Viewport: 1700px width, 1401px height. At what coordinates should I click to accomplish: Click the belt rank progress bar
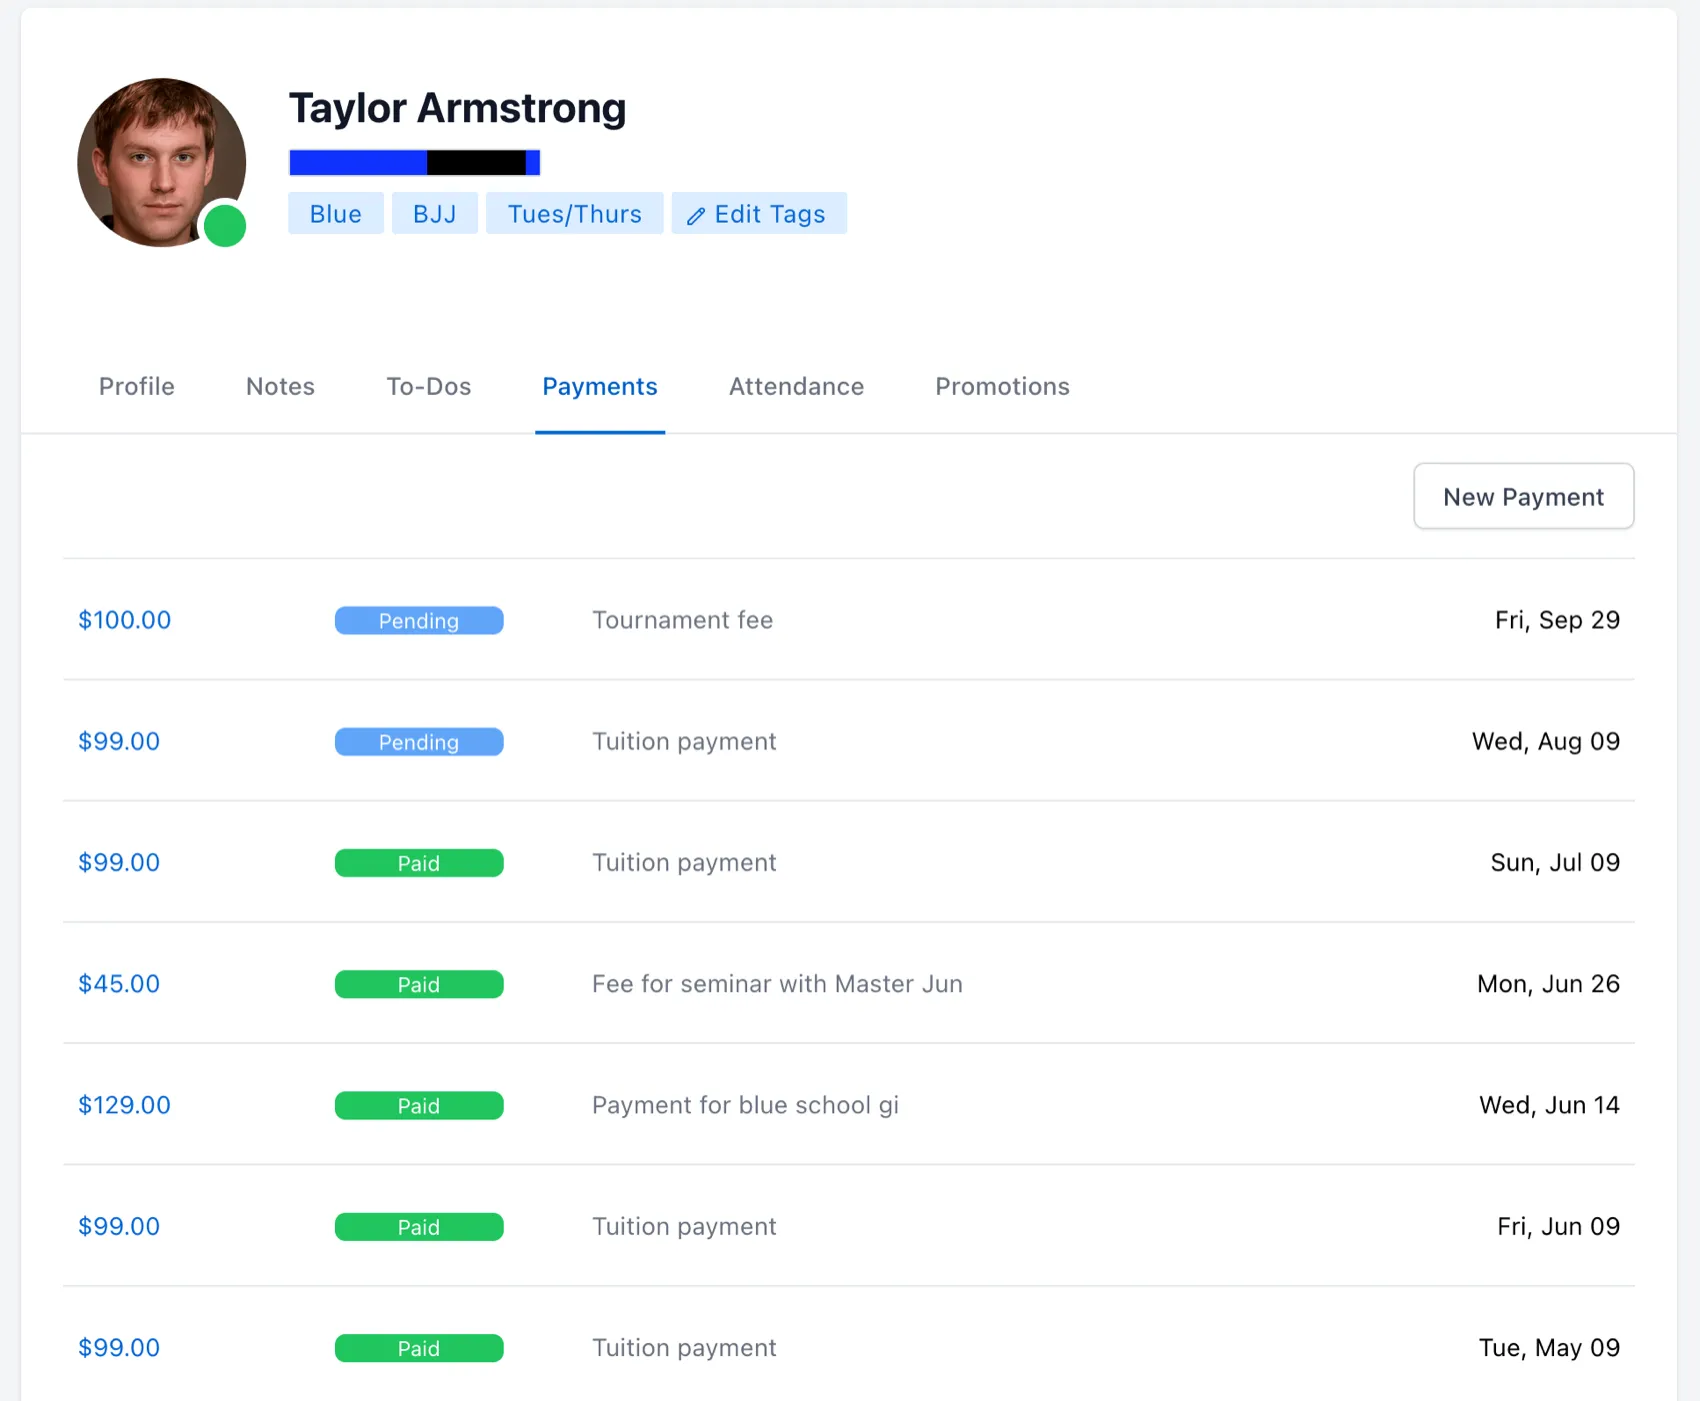tap(413, 161)
